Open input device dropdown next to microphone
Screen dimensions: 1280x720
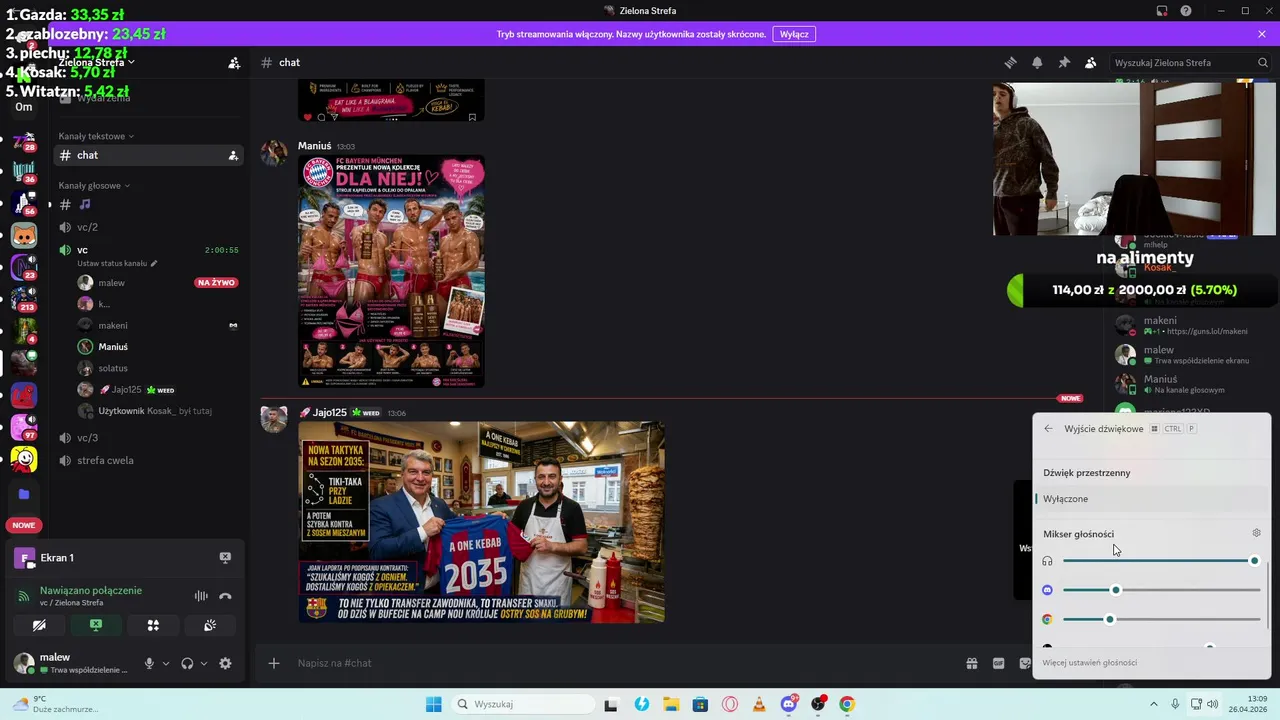(x=166, y=663)
